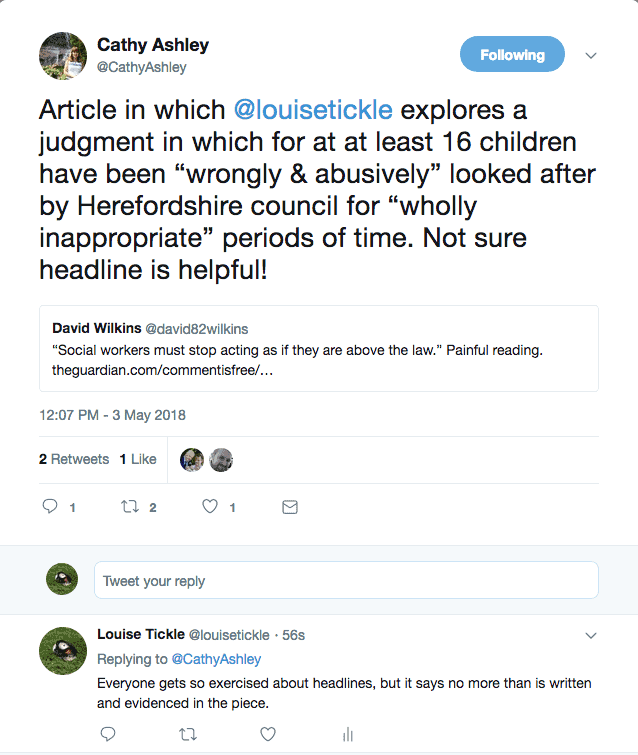This screenshot has height=755, width=638.
Task: View who liked: 1 Like
Action: (138, 459)
